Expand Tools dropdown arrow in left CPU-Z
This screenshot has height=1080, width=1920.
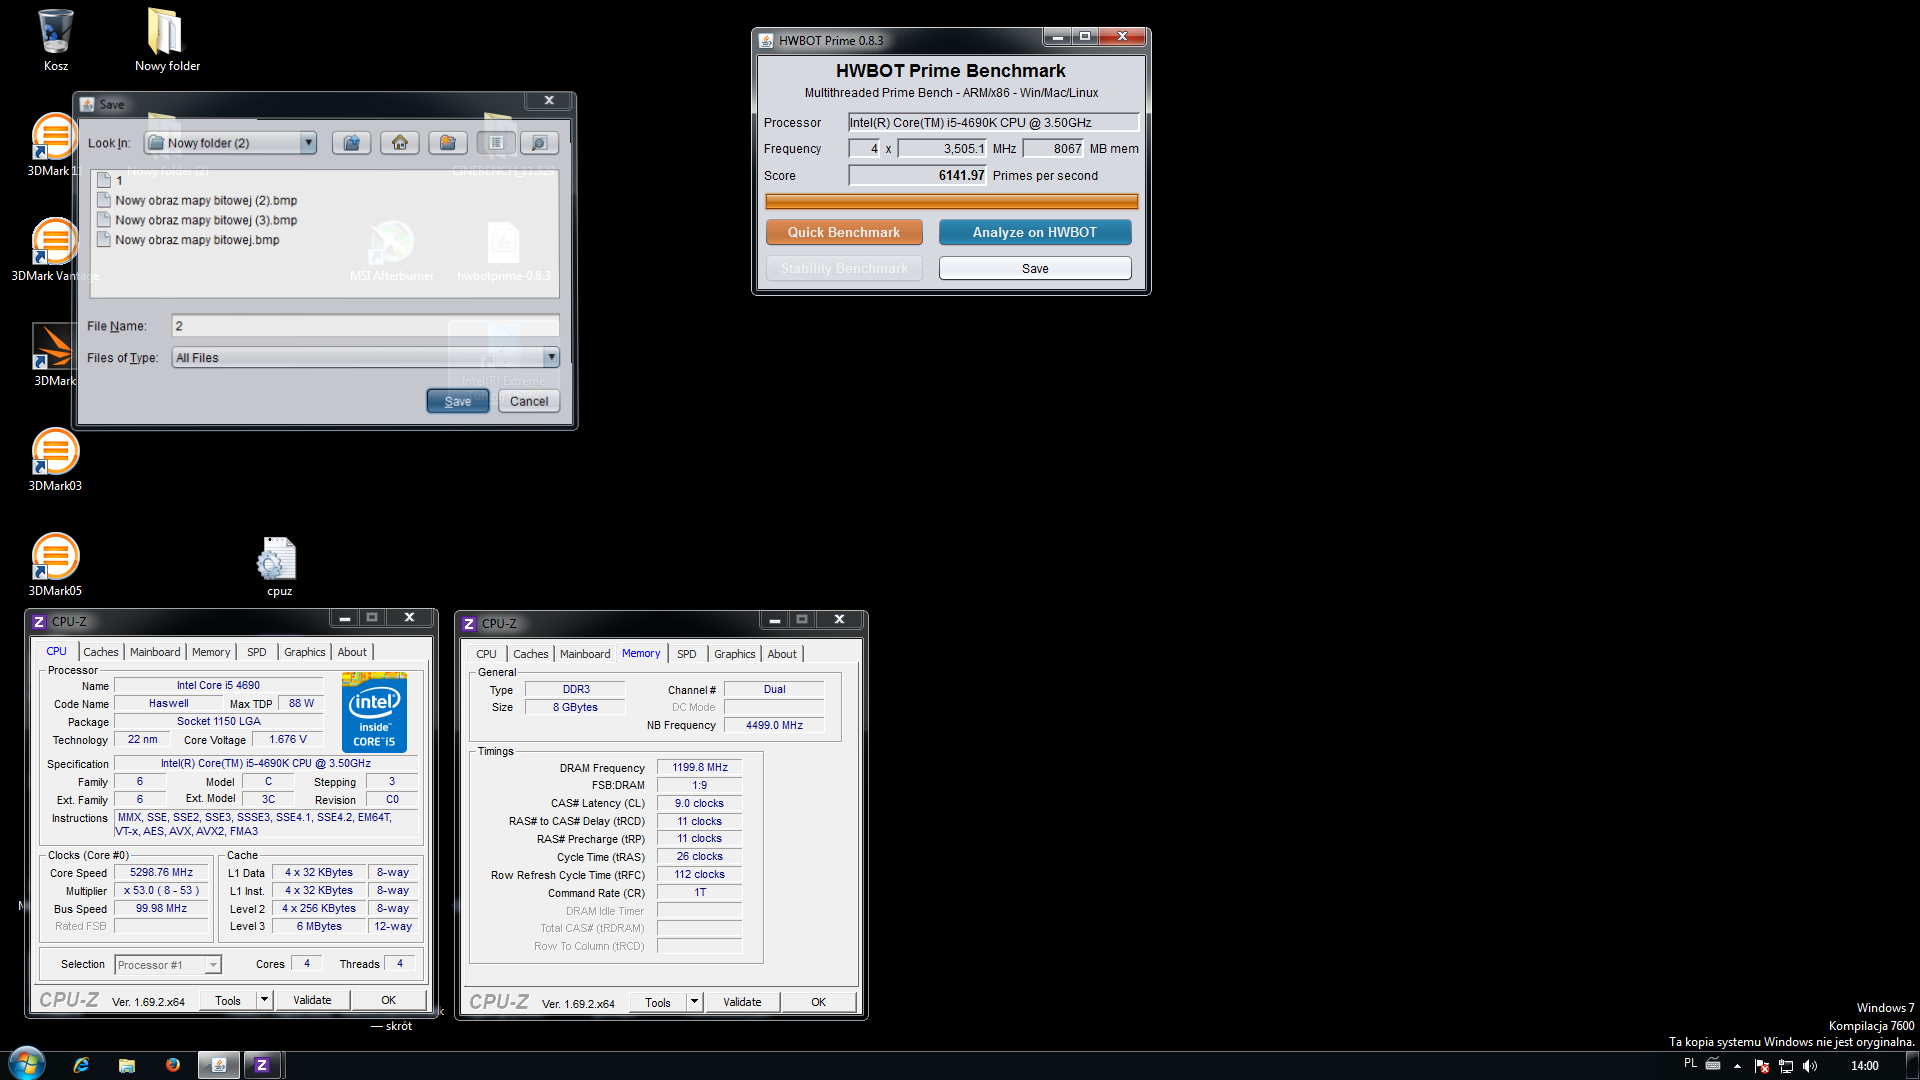(264, 1000)
